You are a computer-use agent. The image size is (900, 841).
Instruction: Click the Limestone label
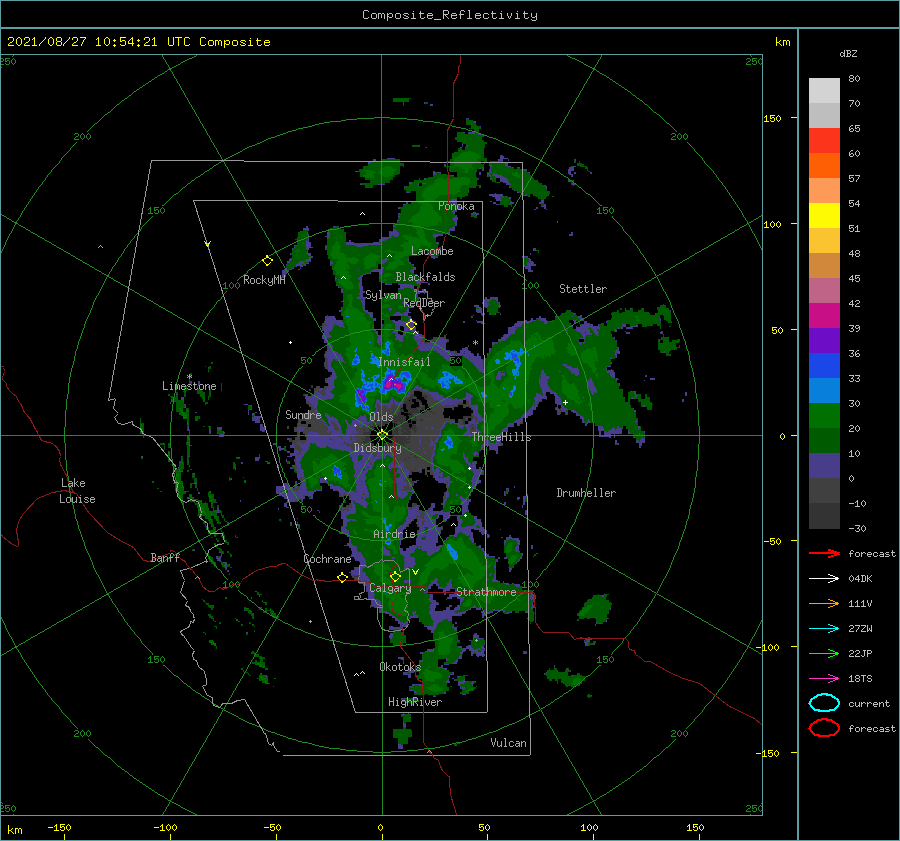click(x=189, y=386)
